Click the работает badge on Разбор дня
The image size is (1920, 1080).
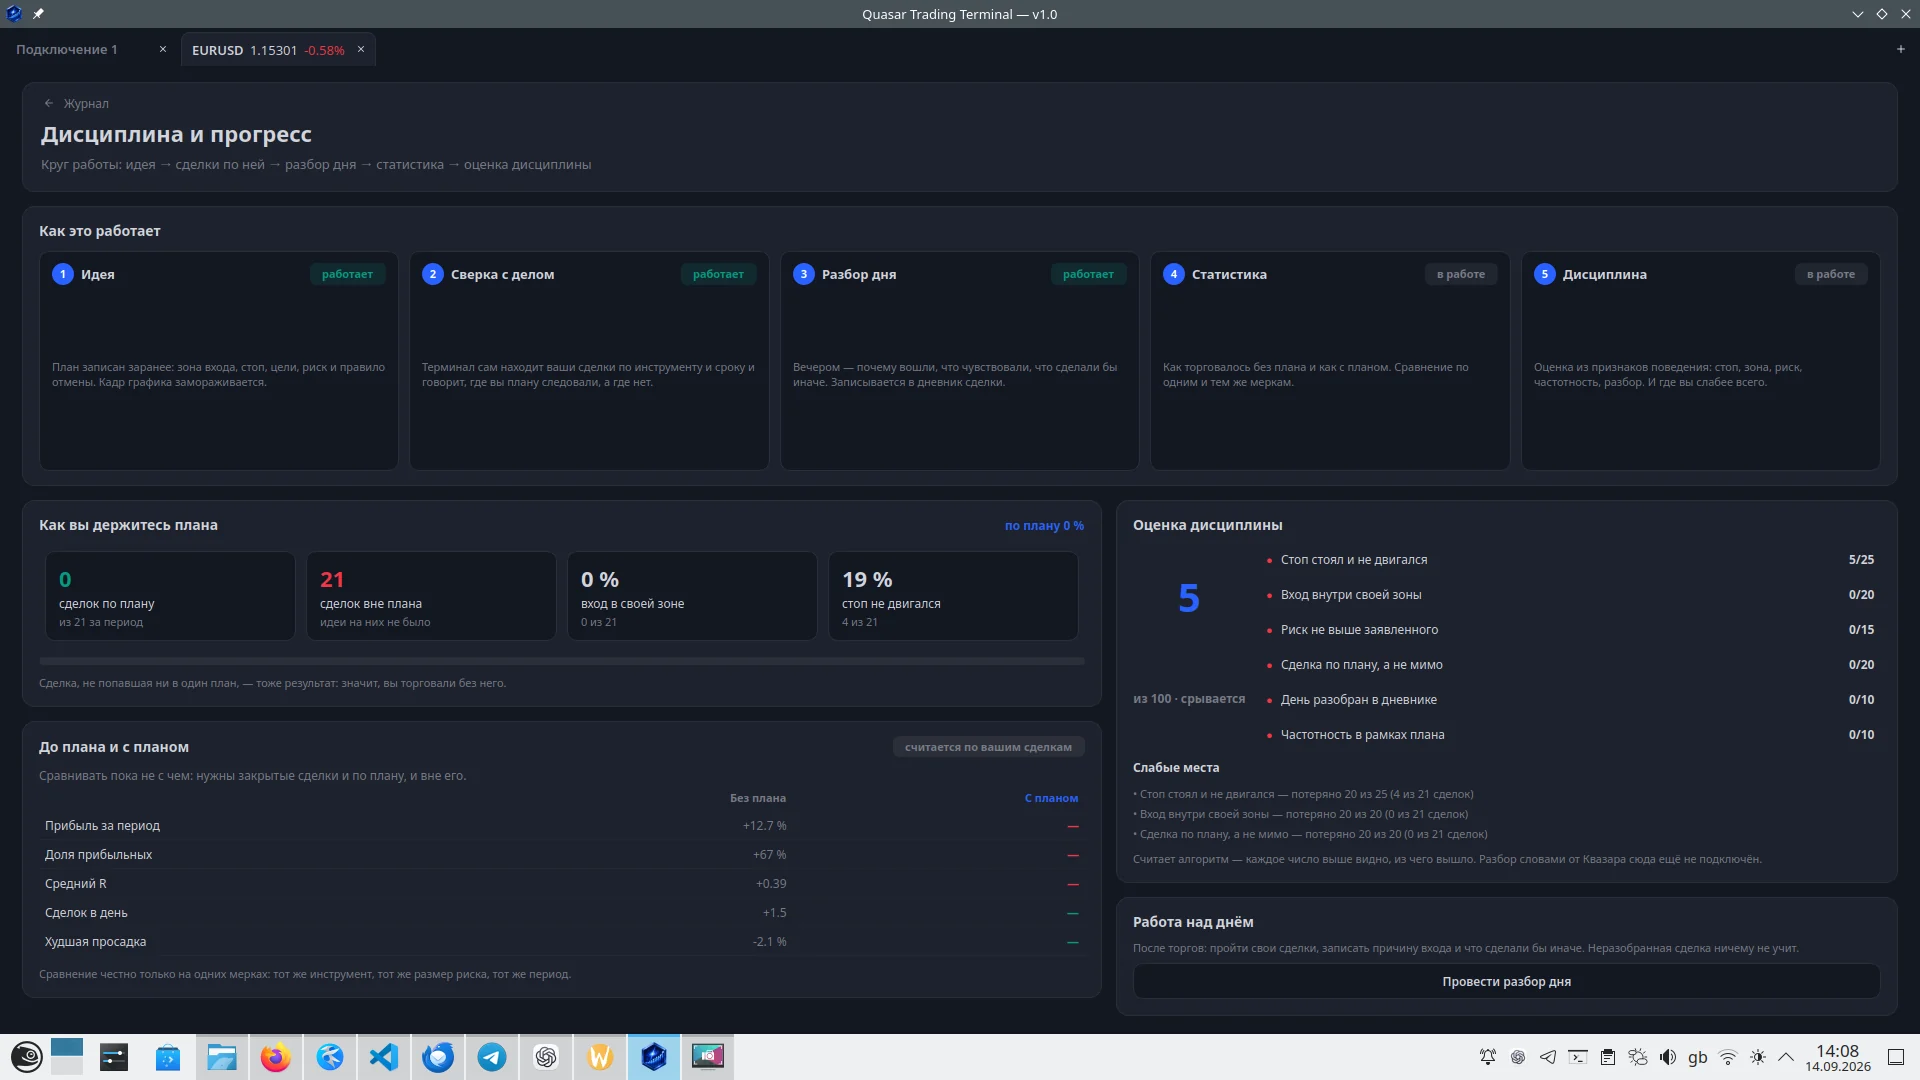pyautogui.click(x=1088, y=274)
